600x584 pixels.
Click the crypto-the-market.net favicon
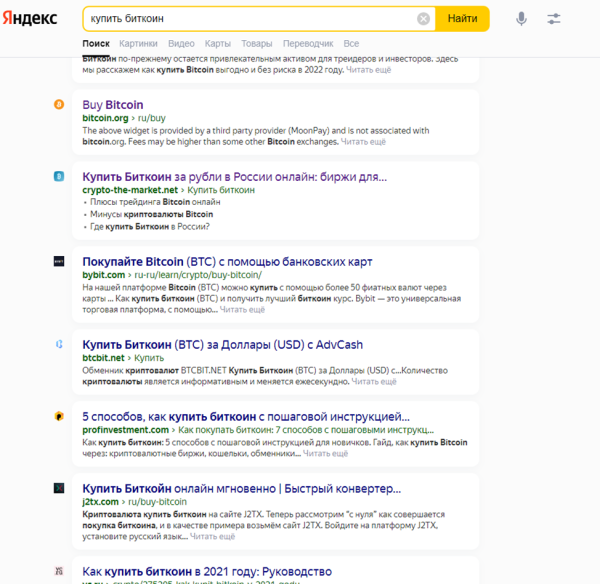click(59, 177)
